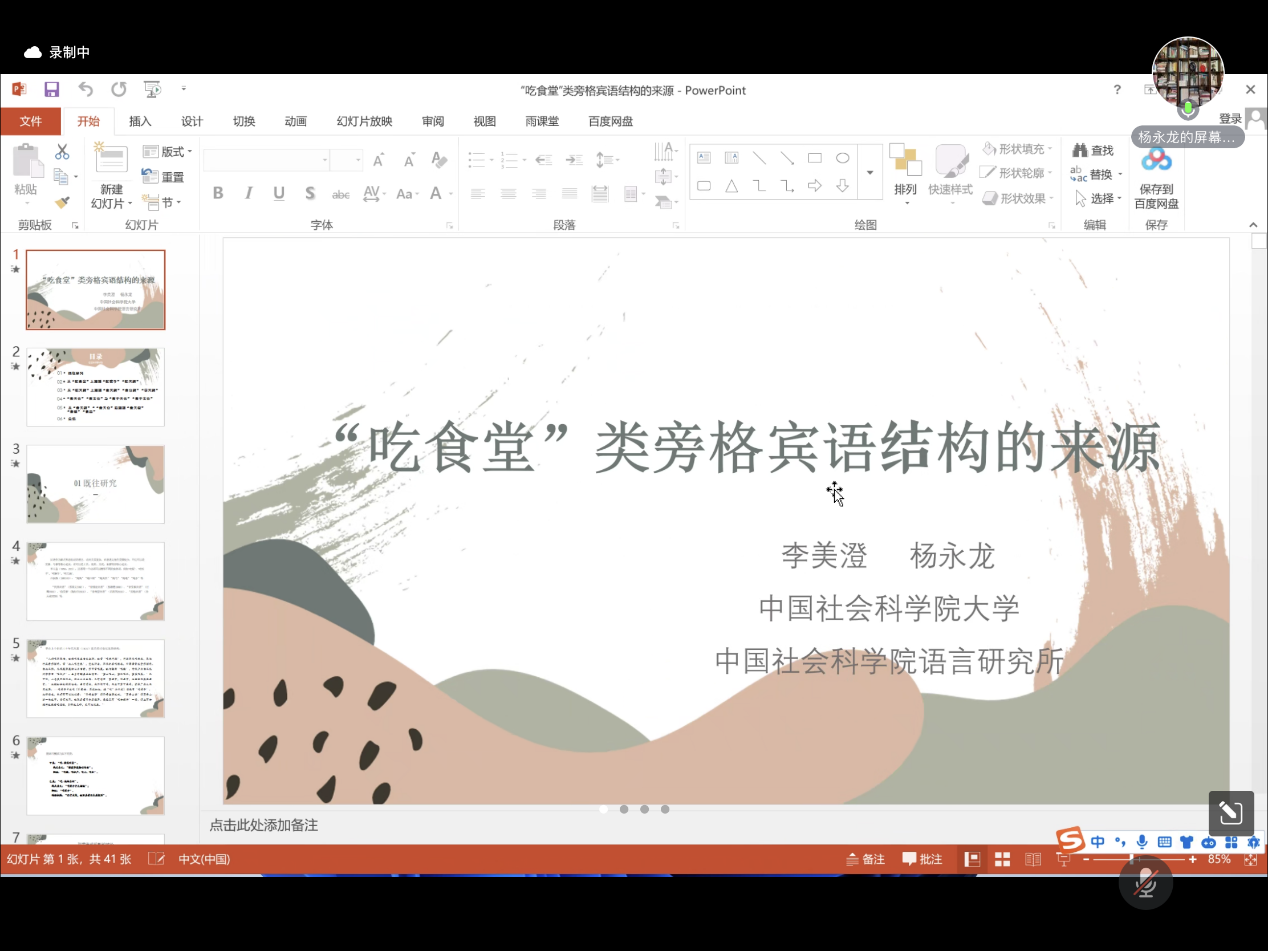Image resolution: width=1268 pixels, height=951 pixels.
Task: Click the Find binoculars button
Action: click(1092, 150)
